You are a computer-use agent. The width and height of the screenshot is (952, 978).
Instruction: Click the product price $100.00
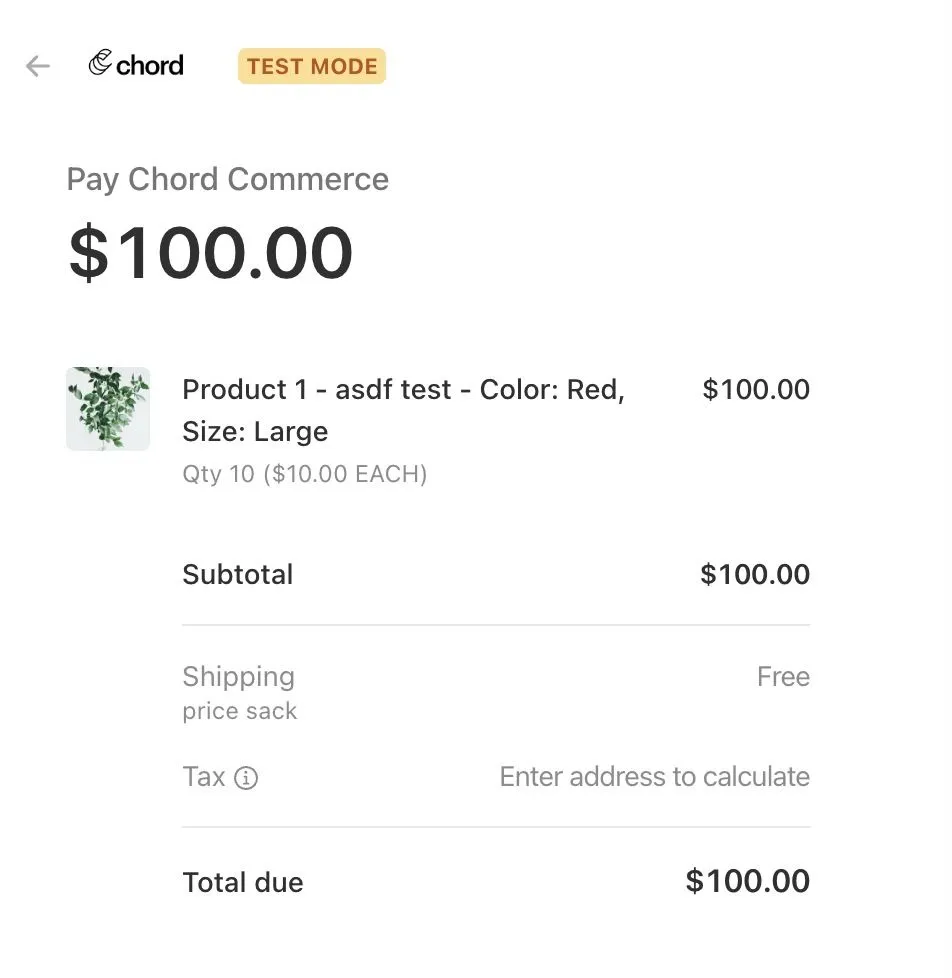(x=756, y=389)
